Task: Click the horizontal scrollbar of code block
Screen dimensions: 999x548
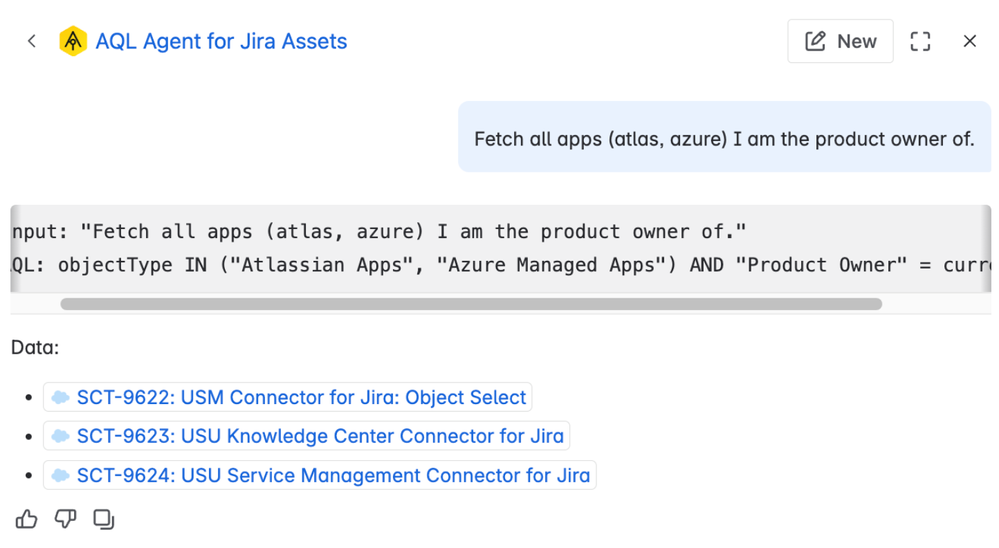Action: pos(470,304)
